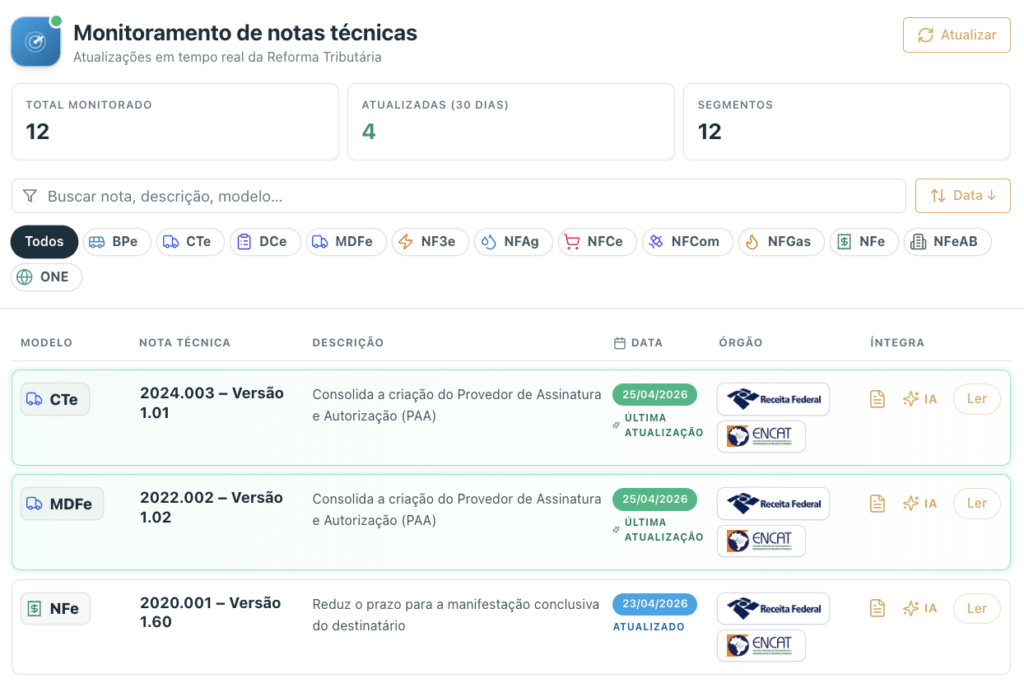
Task: Select the Todos filter chip
Action: [x=44, y=242]
